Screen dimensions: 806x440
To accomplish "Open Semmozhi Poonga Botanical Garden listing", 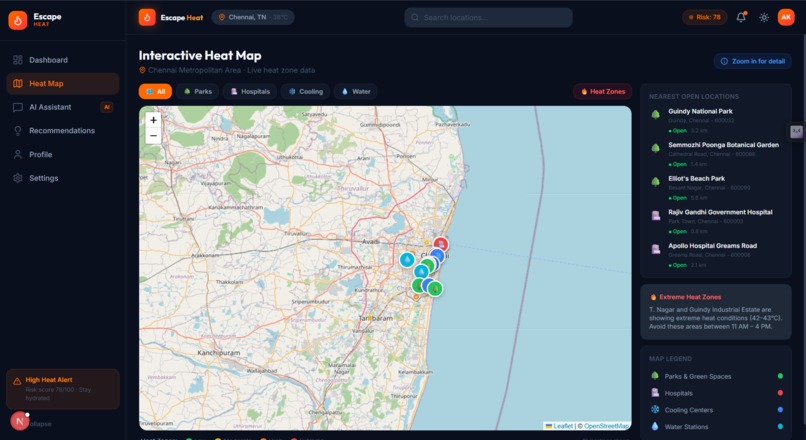I will coord(716,155).
